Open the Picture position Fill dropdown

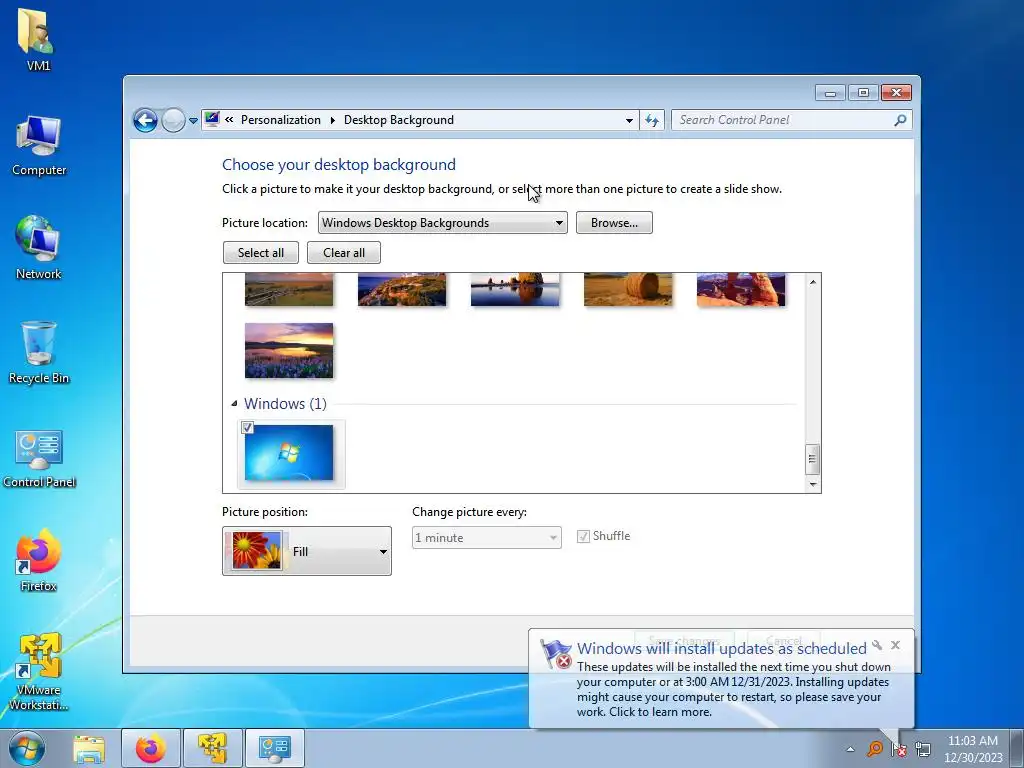click(307, 551)
